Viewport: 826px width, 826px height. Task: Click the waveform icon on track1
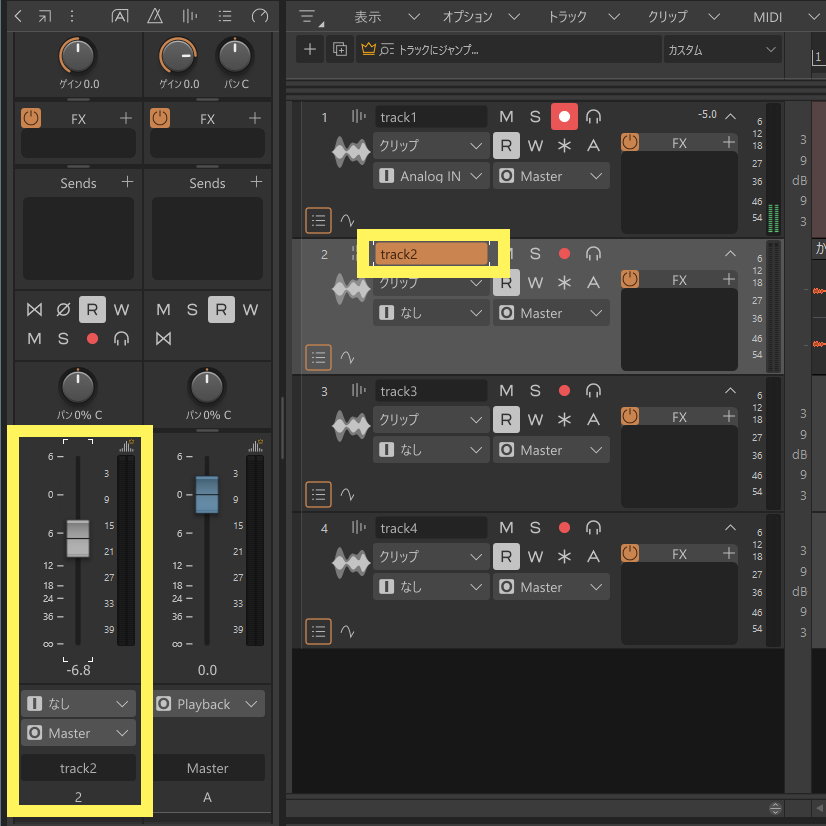351,152
